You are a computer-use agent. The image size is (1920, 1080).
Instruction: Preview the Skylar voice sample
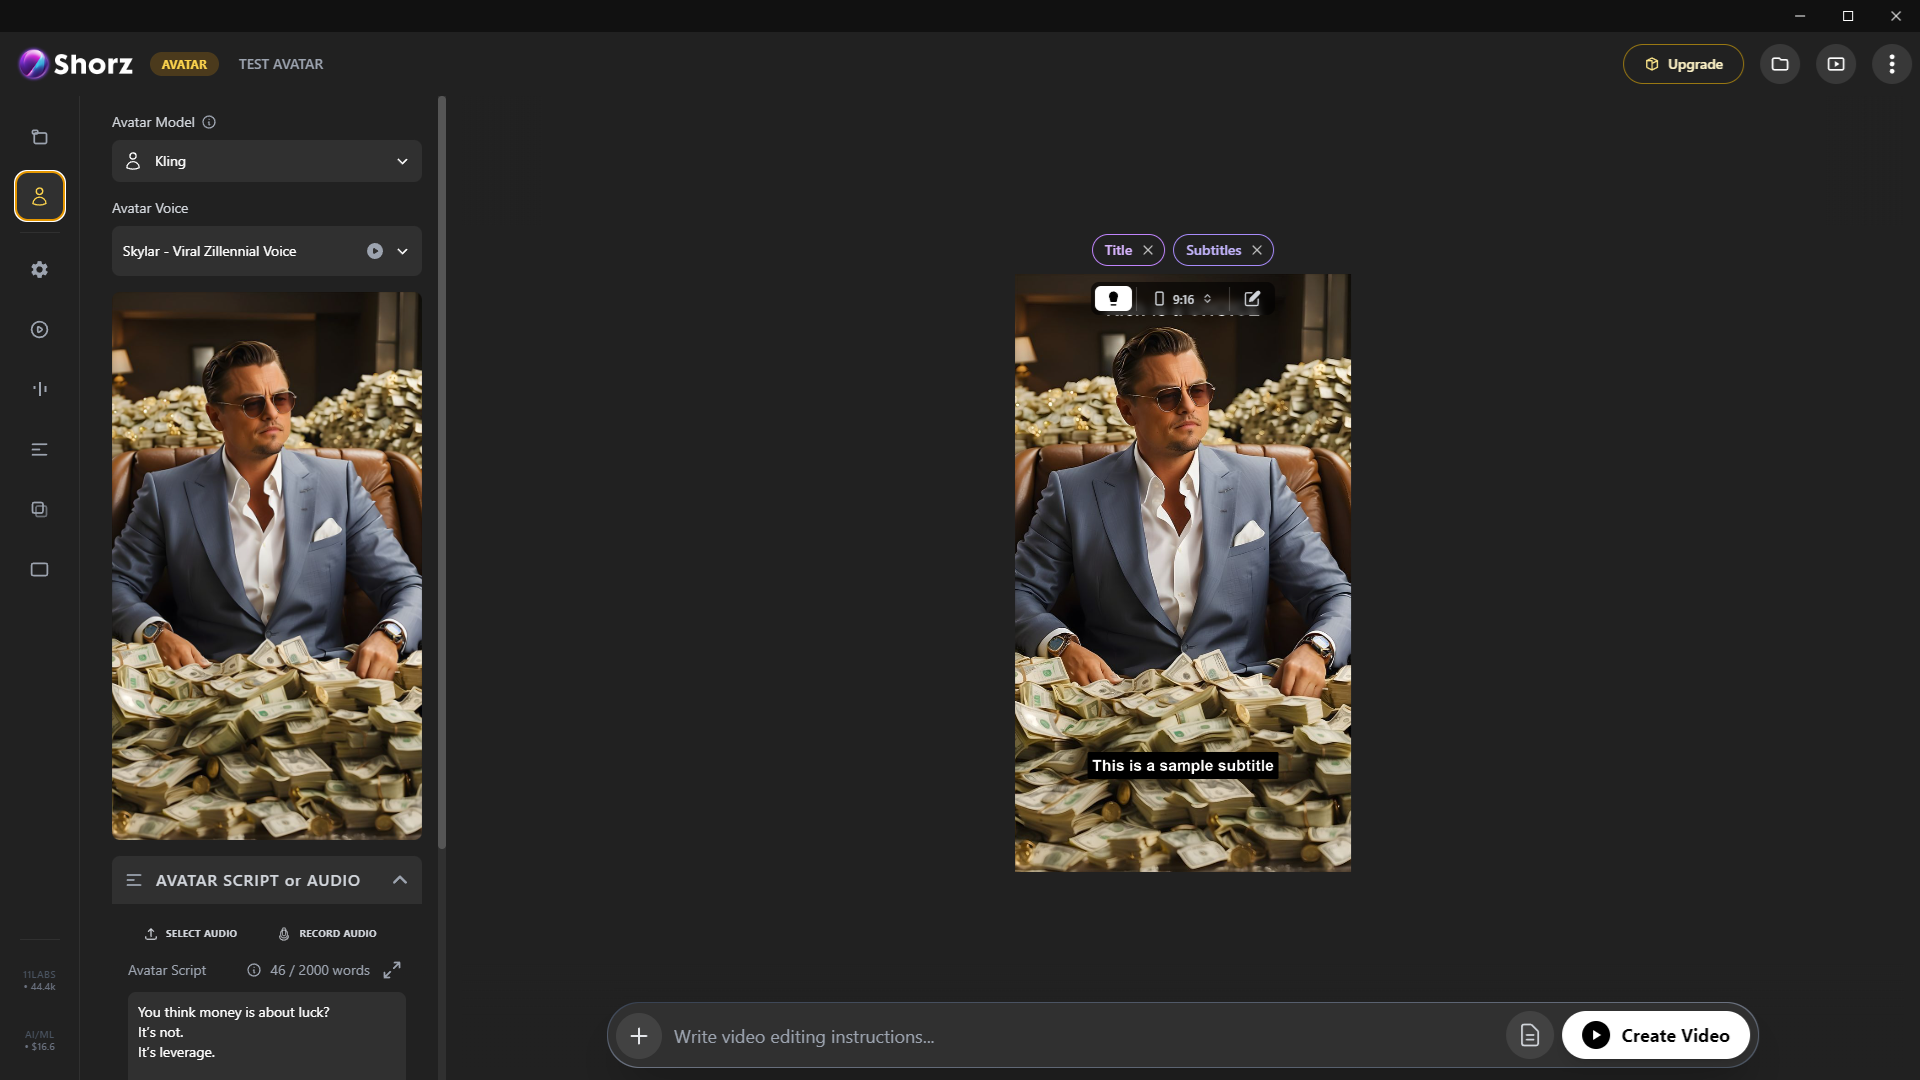(x=375, y=251)
